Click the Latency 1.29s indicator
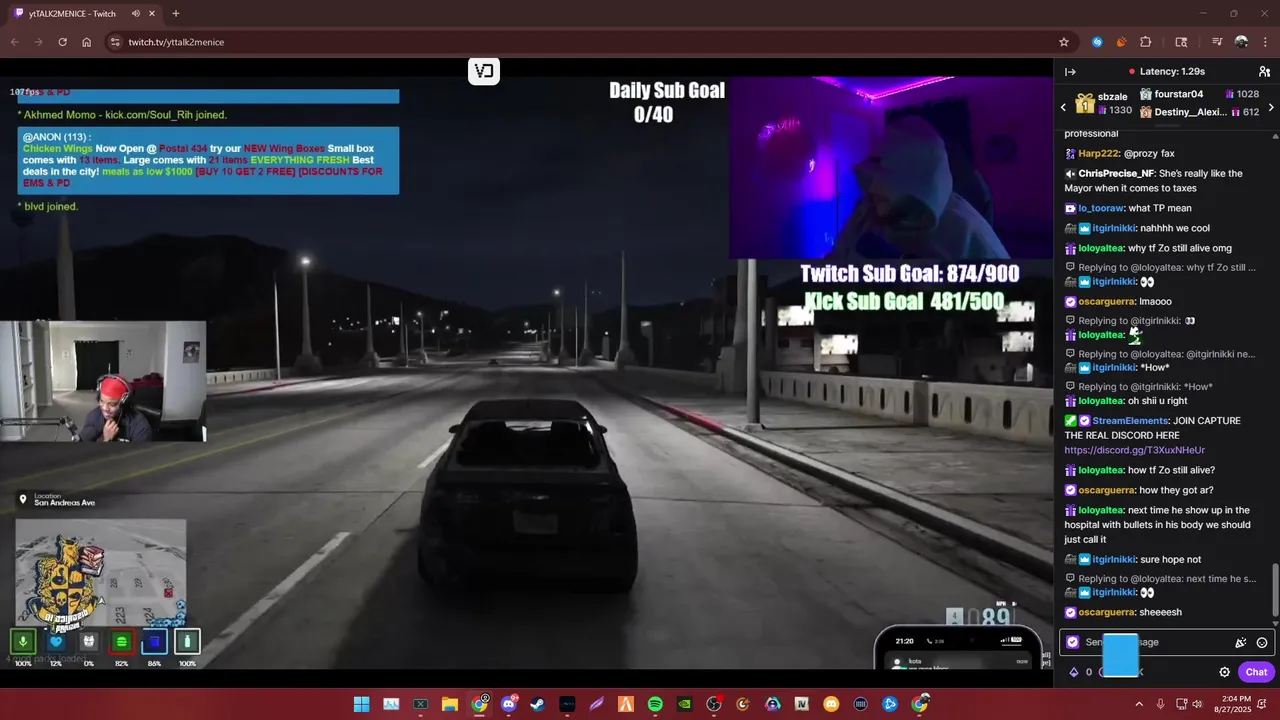 [x=1166, y=72]
